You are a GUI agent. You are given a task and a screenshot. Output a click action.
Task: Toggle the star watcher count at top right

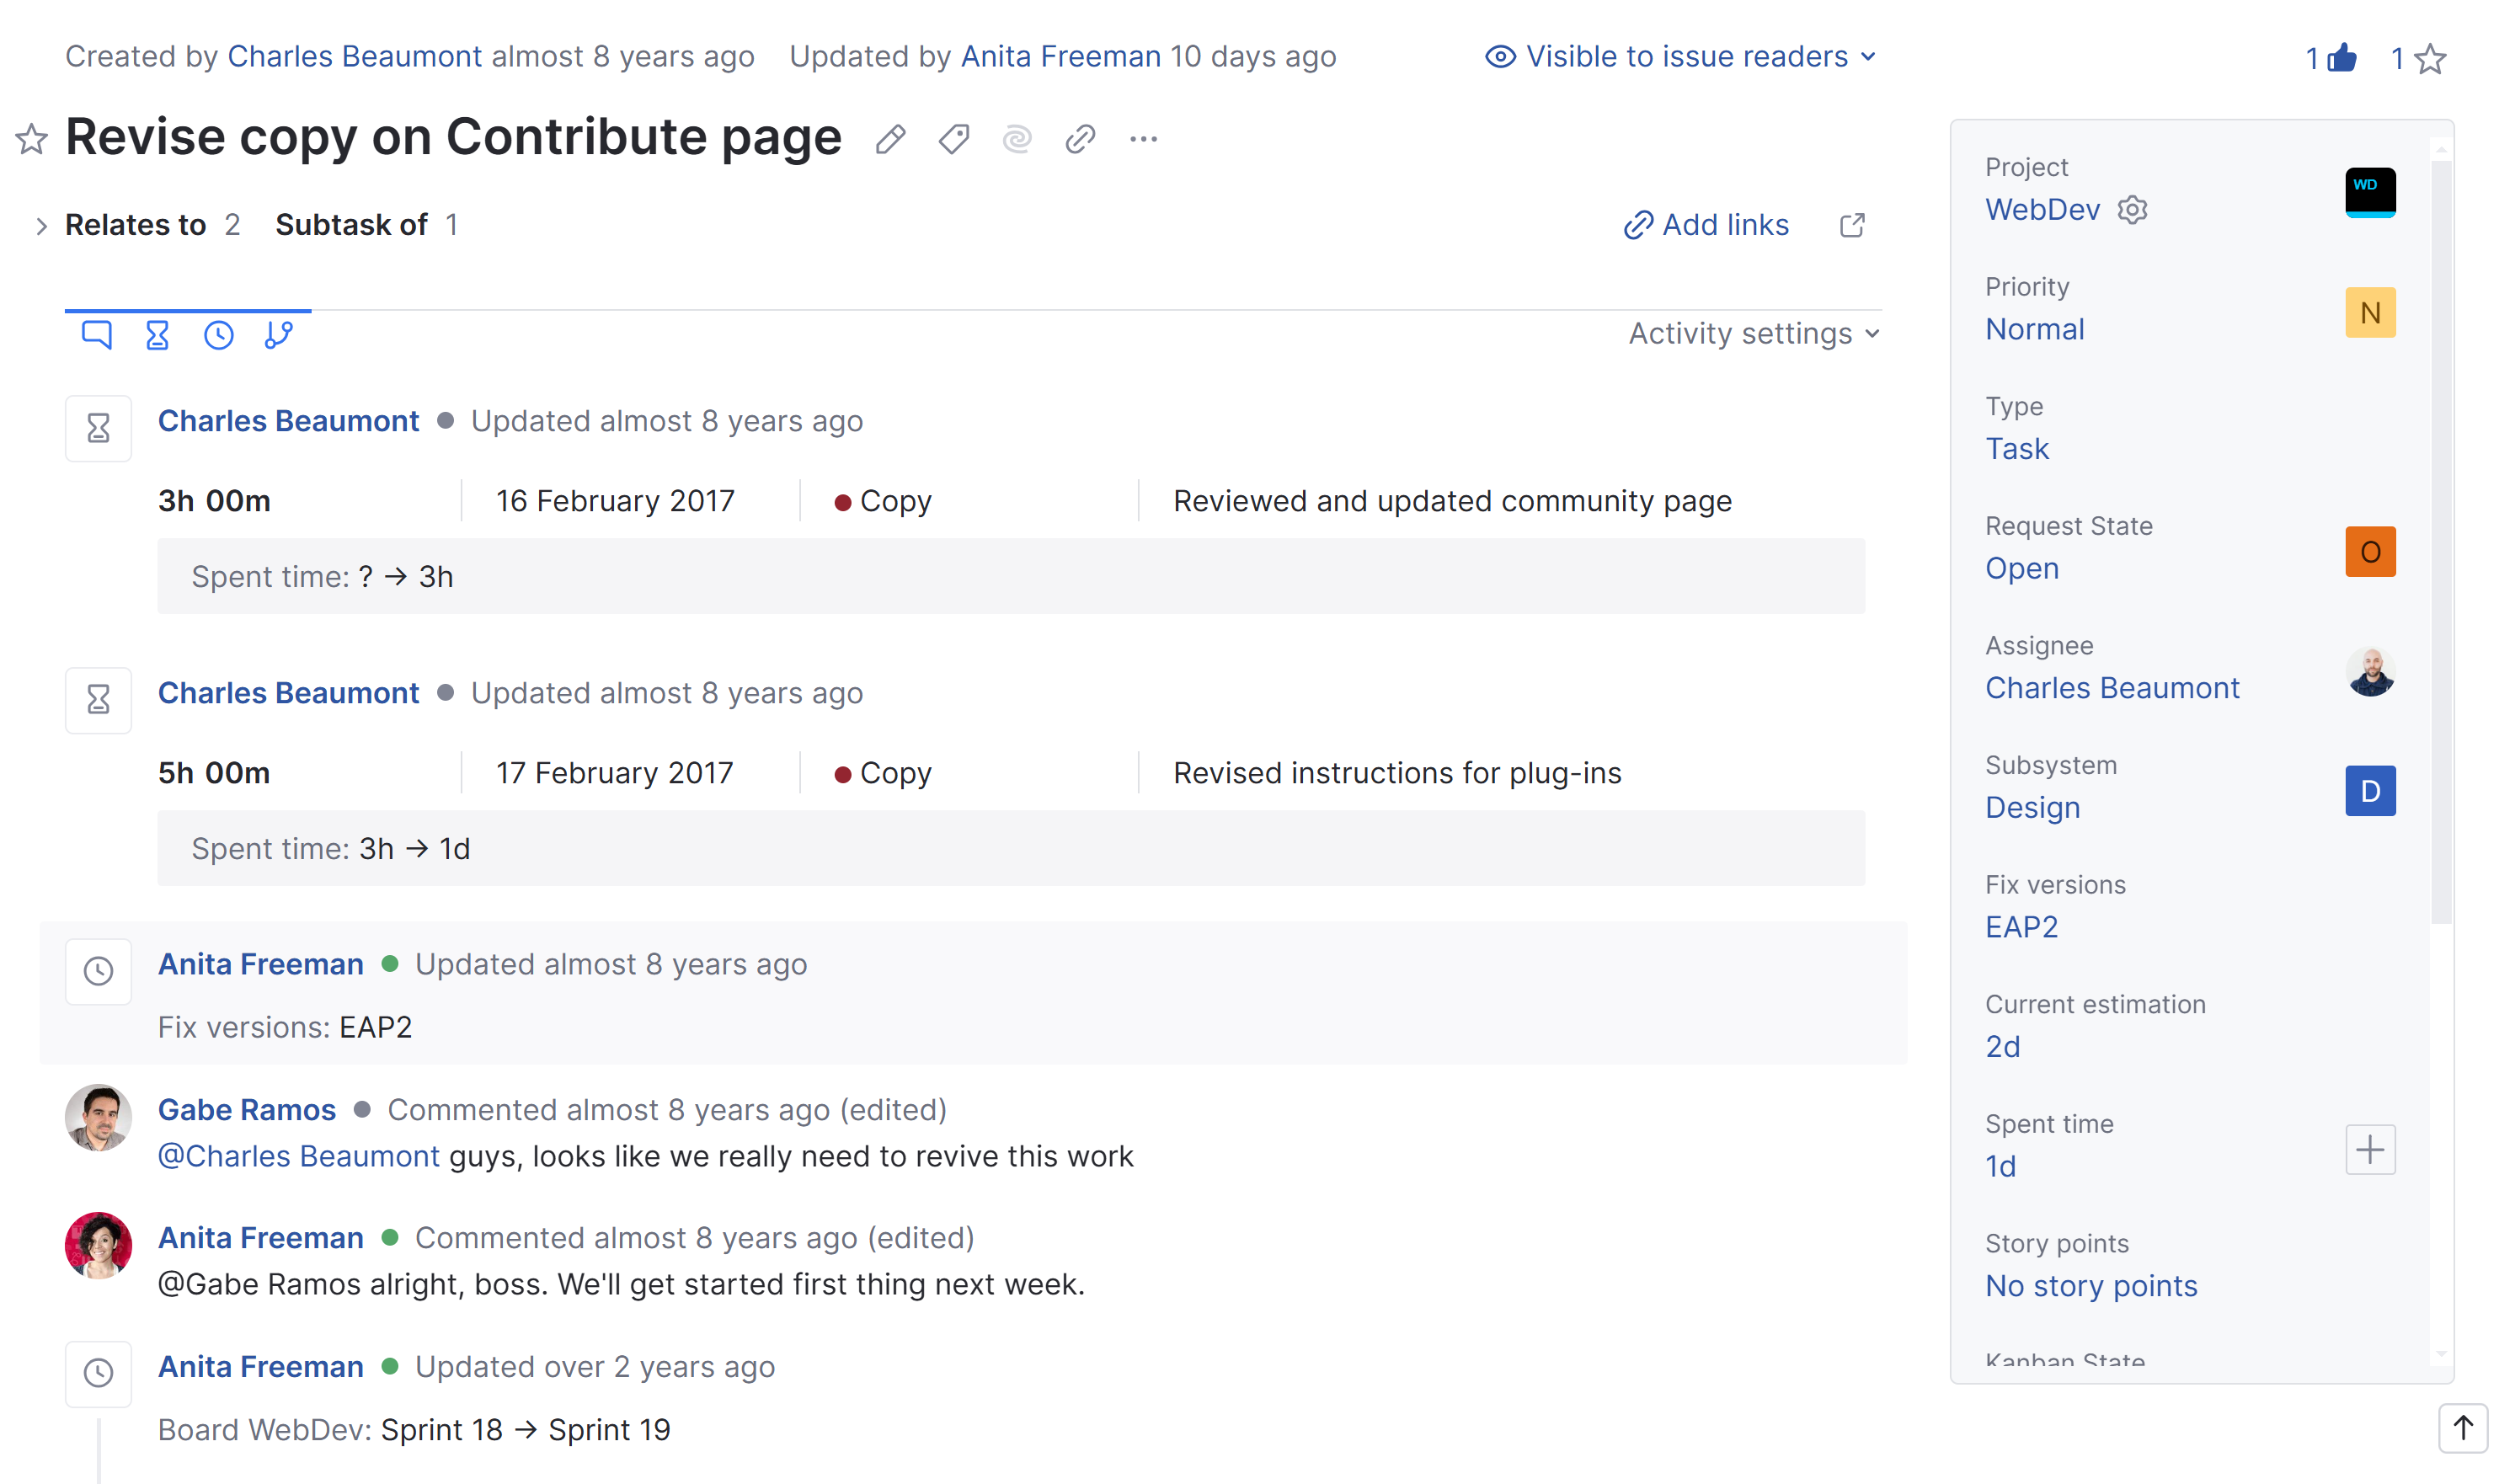pyautogui.click(x=2429, y=59)
